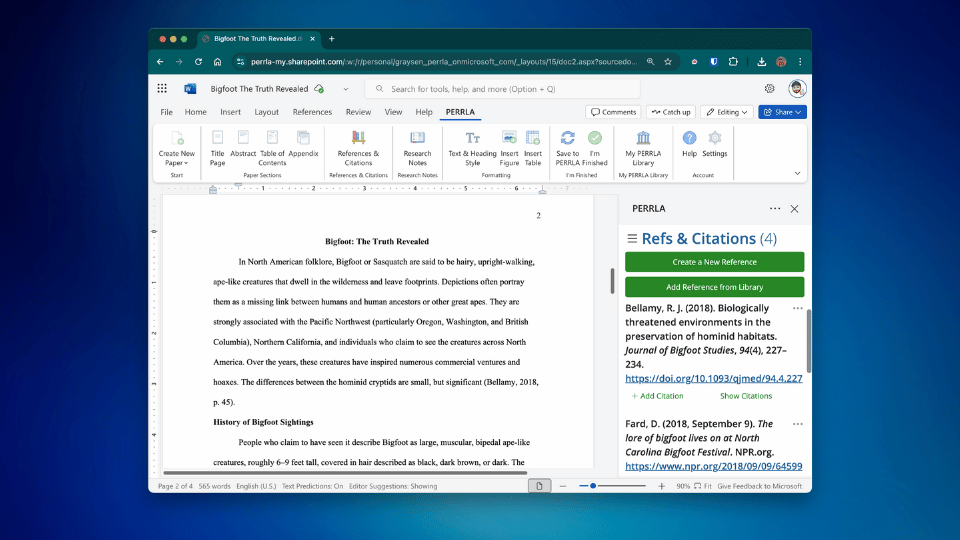Screen dimensions: 960x540
Task: Click Insert Table in ribbon
Action: pyautogui.click(x=533, y=148)
